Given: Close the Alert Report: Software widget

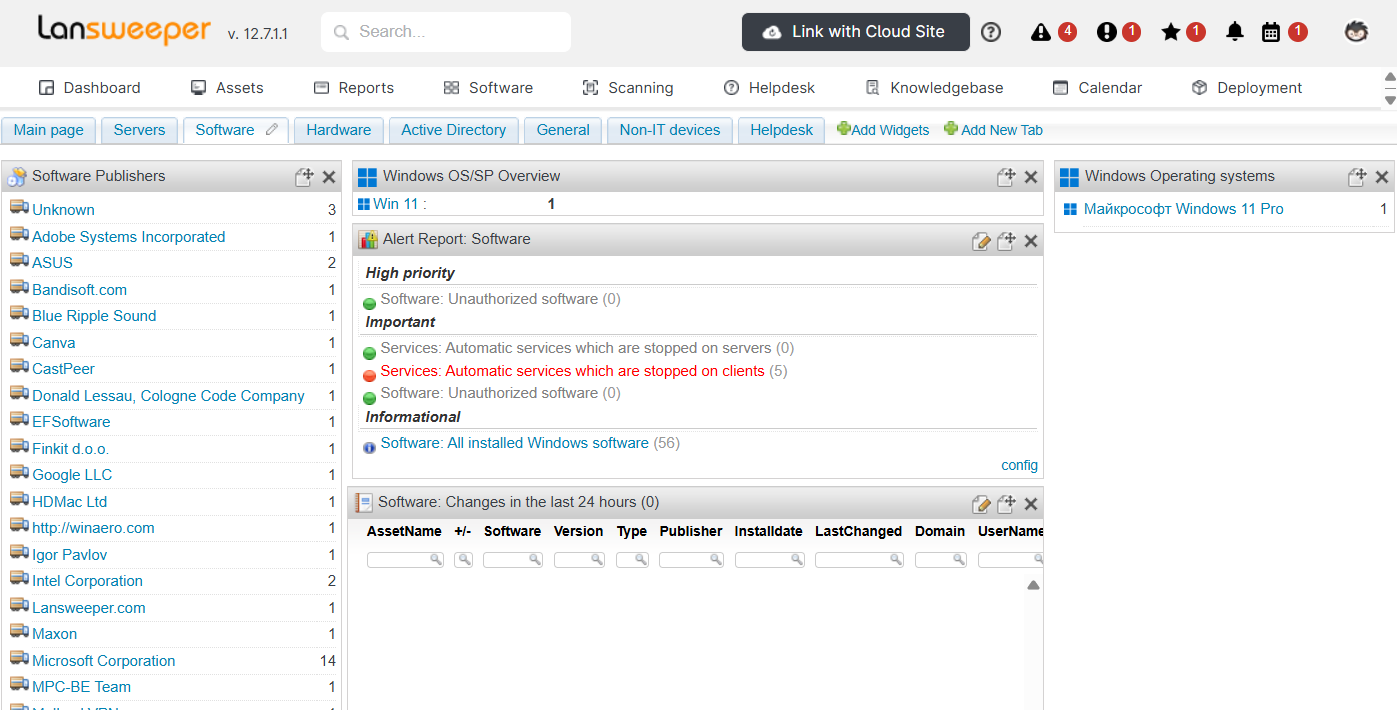Looking at the screenshot, I should point(1031,241).
